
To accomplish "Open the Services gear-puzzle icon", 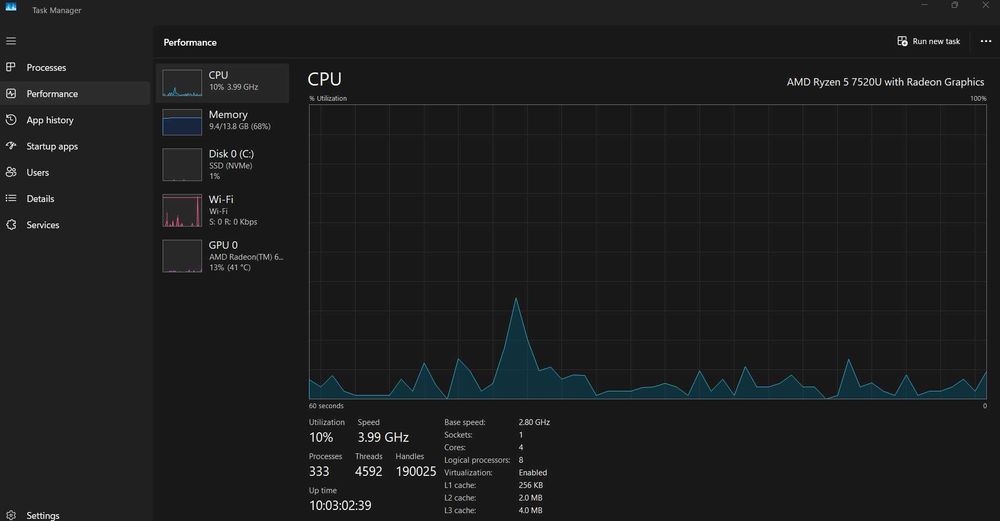I will coord(11,224).
